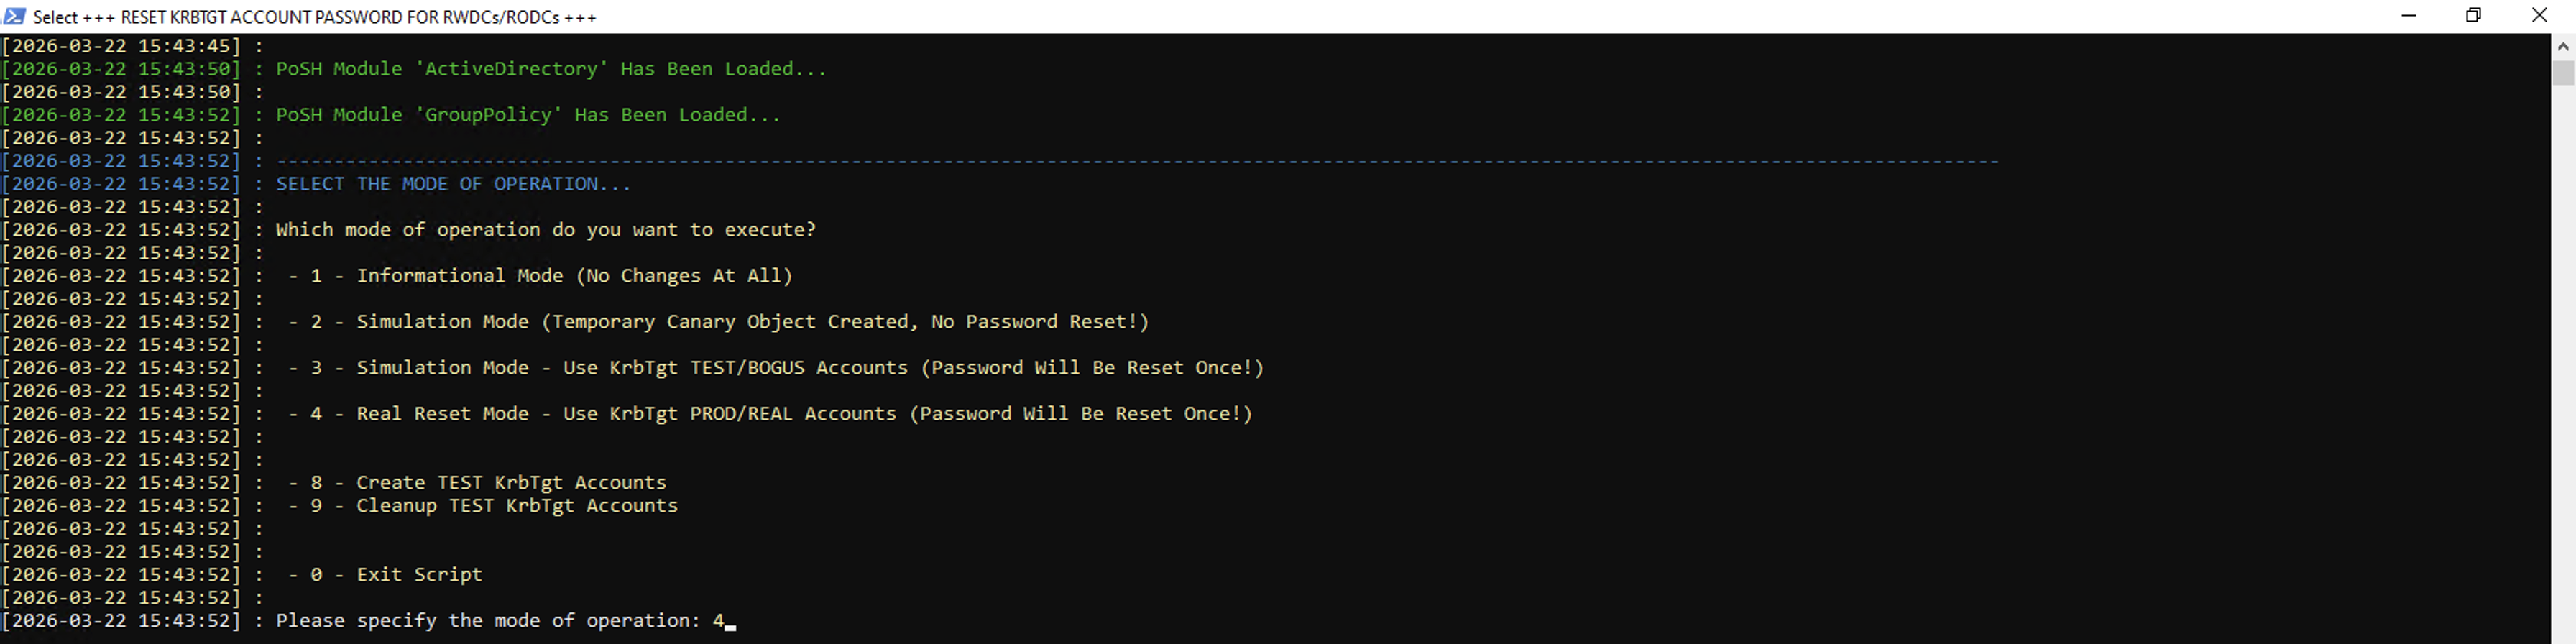Click the PowerShell icon in title bar
Screen dimensions: 2576x644
[x=15, y=16]
